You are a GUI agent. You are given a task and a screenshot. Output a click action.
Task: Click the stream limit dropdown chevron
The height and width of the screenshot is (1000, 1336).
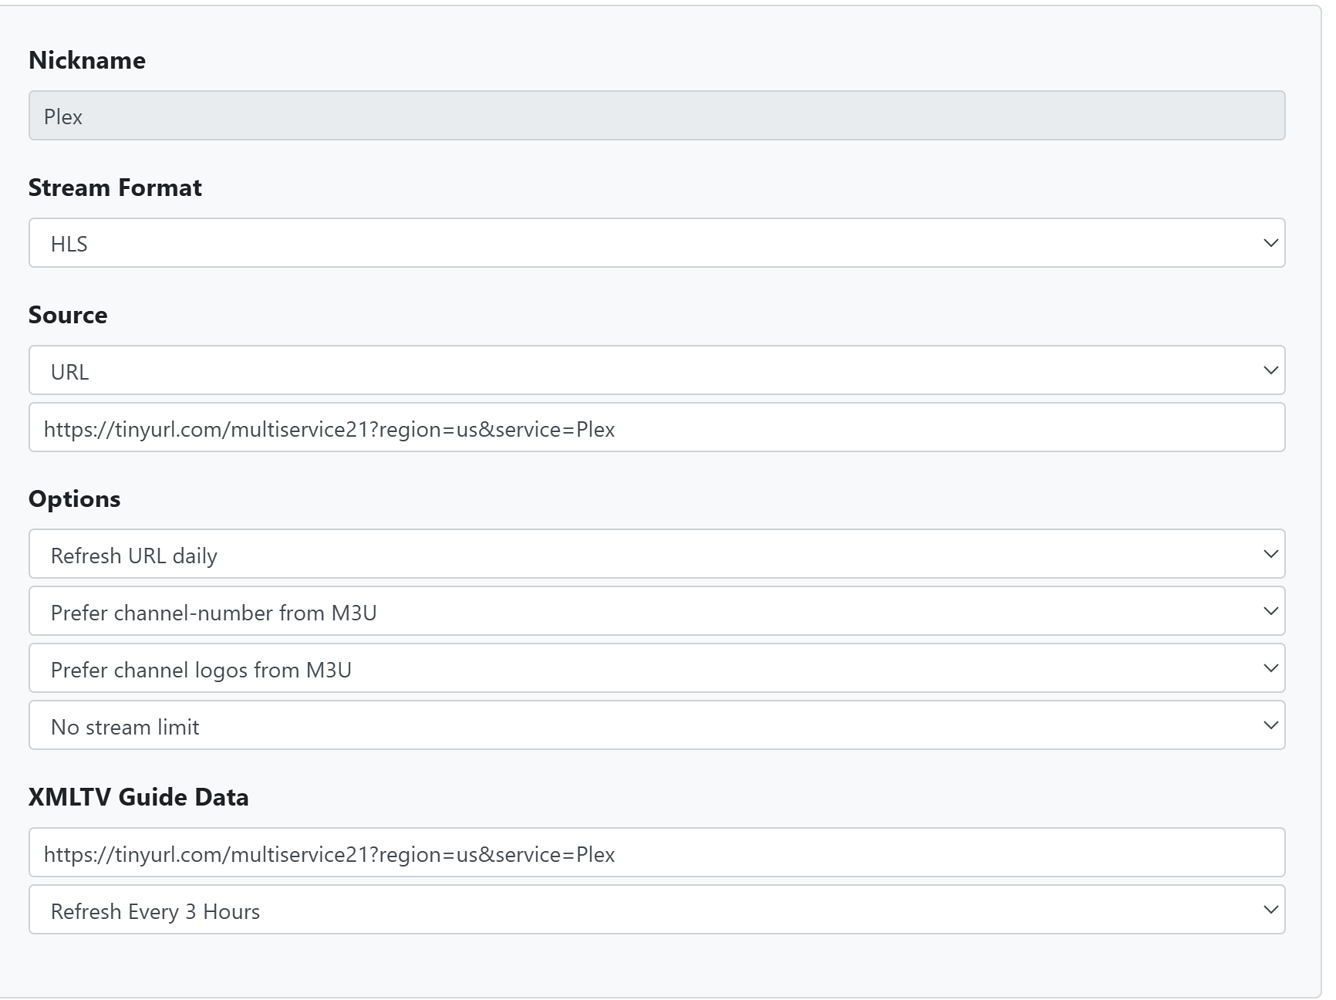click(x=1271, y=725)
